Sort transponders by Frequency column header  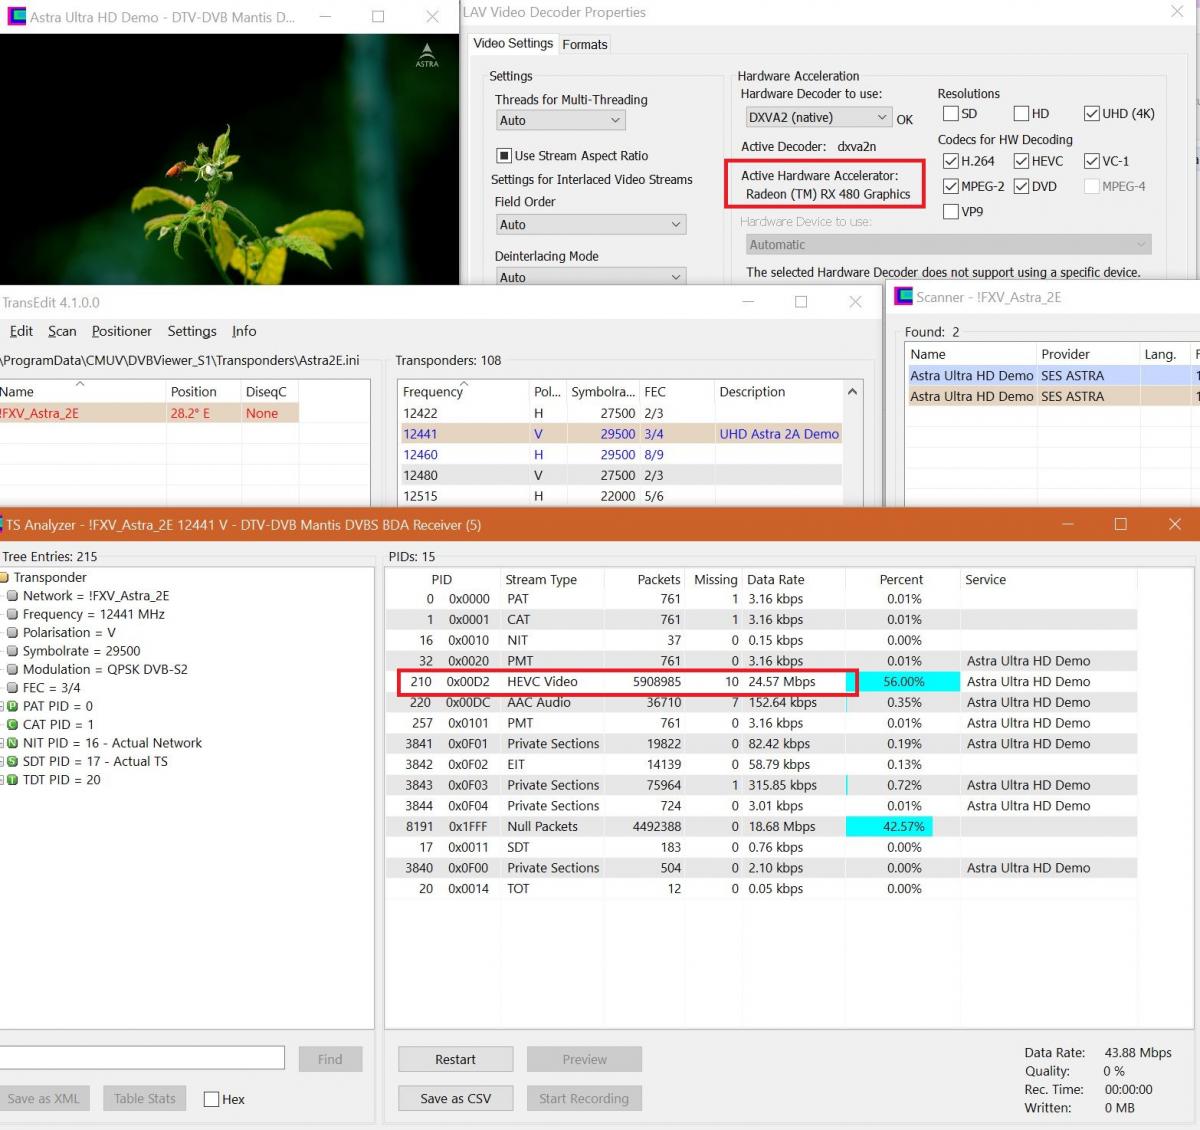[463, 392]
